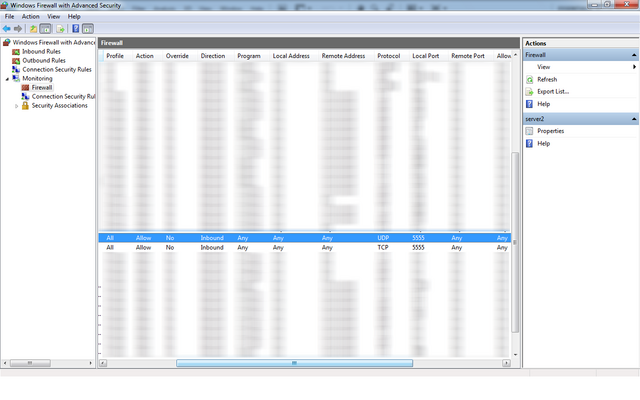The image size is (640, 400).
Task: Sort by the Direction column header
Action: click(213, 56)
